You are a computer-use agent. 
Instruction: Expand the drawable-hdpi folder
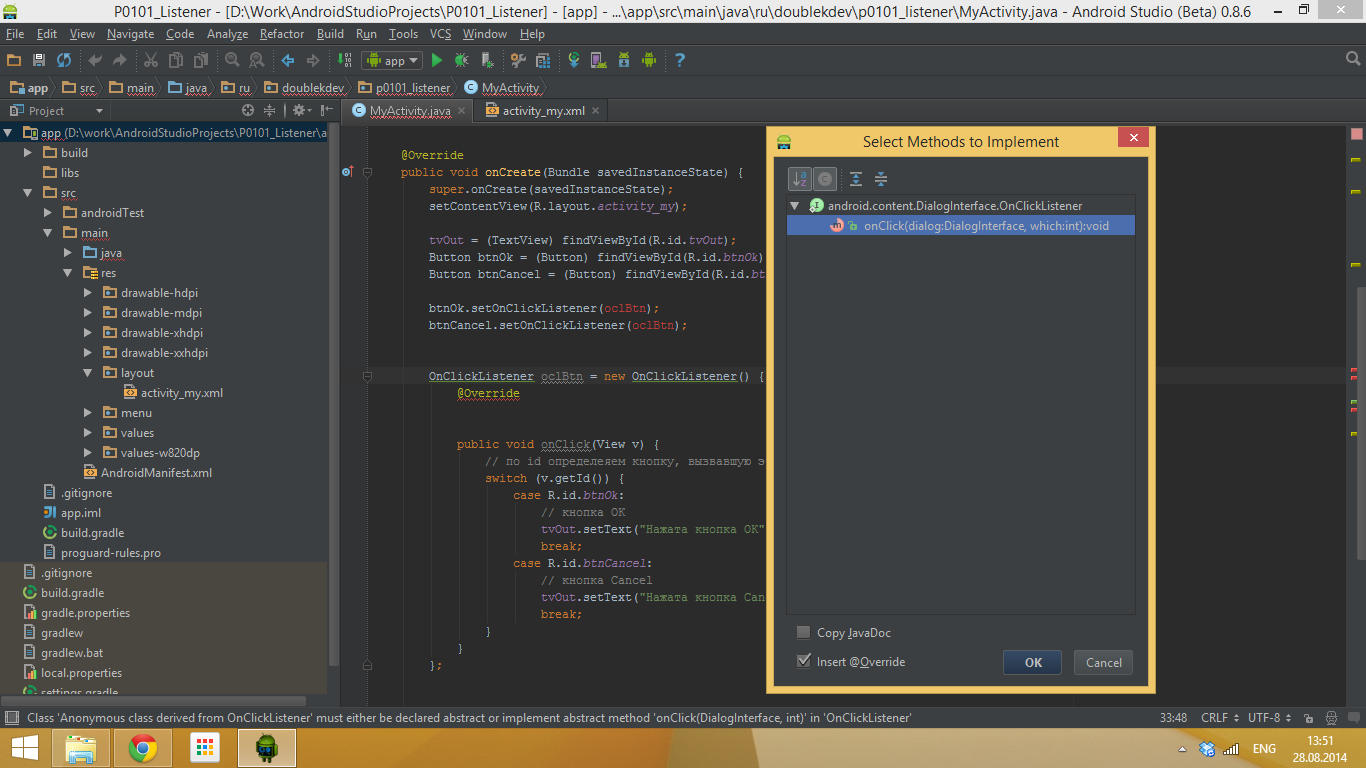click(88, 293)
